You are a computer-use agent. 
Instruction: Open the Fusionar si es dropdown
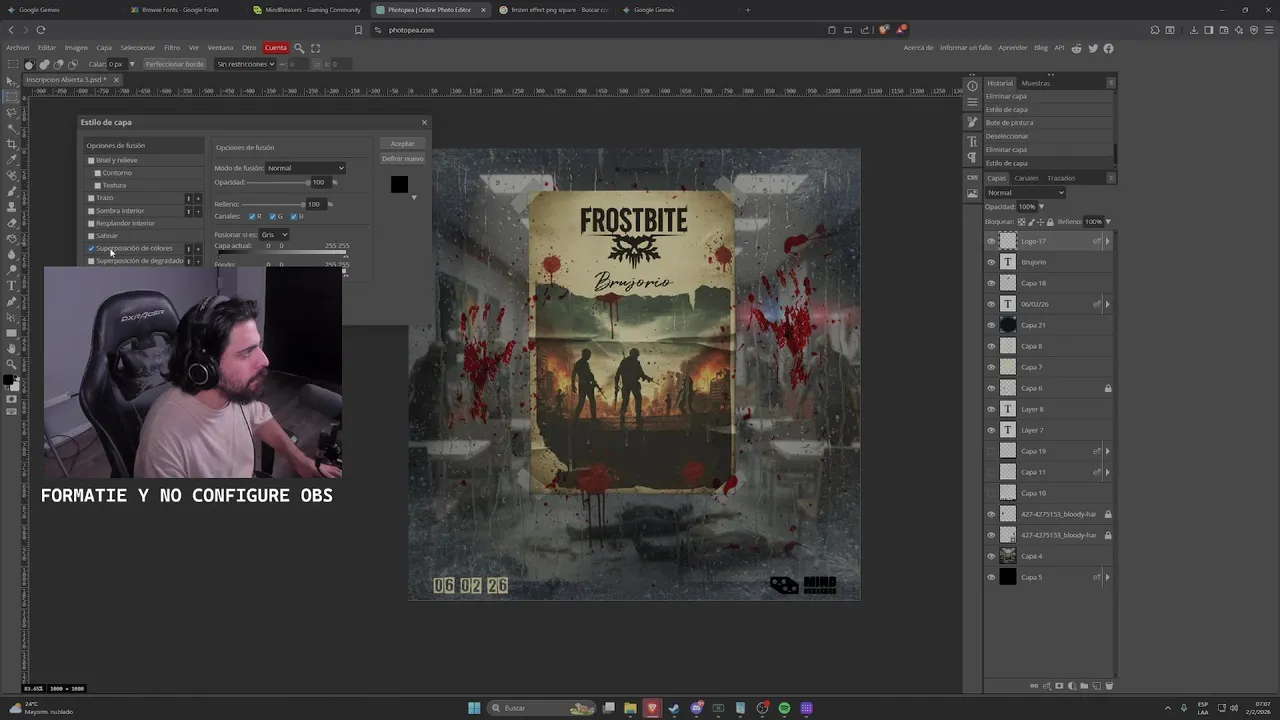coord(274,235)
